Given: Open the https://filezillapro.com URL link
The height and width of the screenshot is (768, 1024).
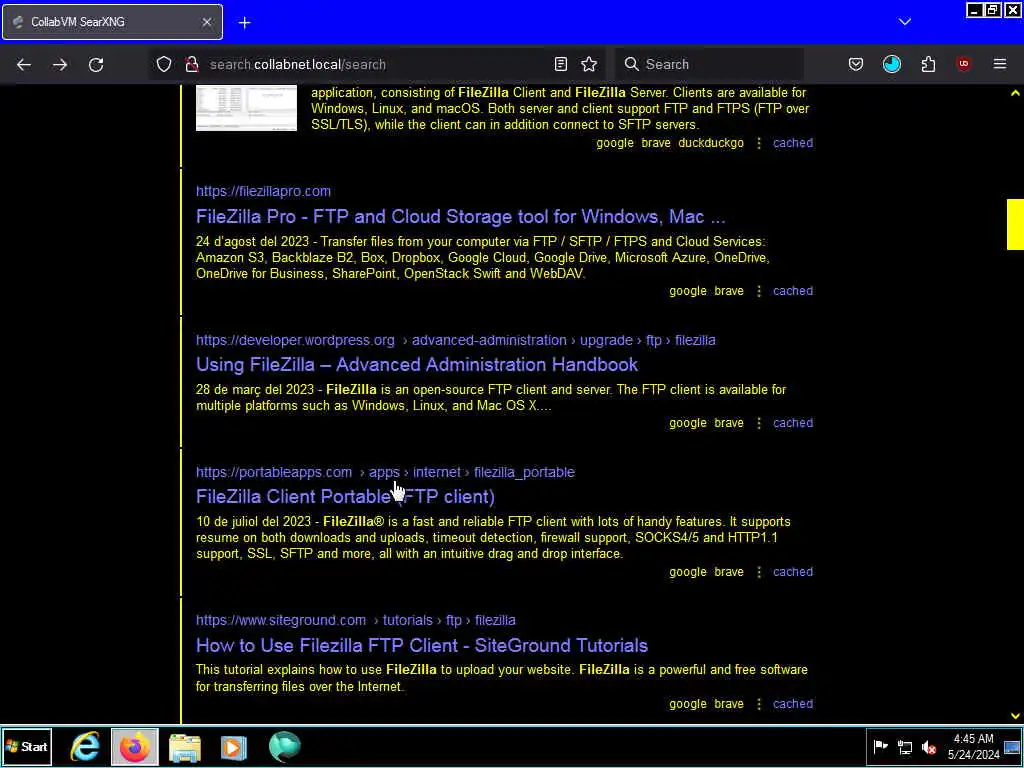Looking at the screenshot, I should click(x=263, y=191).
